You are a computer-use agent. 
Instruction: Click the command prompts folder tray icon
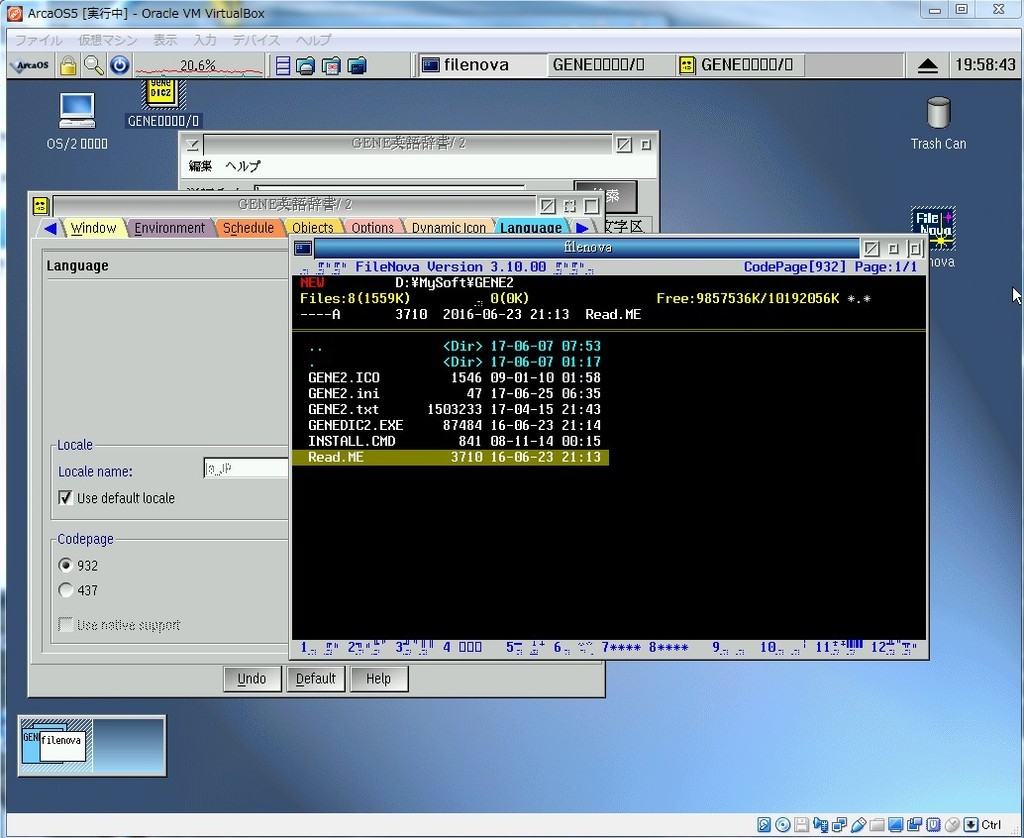pyautogui.click(x=357, y=65)
